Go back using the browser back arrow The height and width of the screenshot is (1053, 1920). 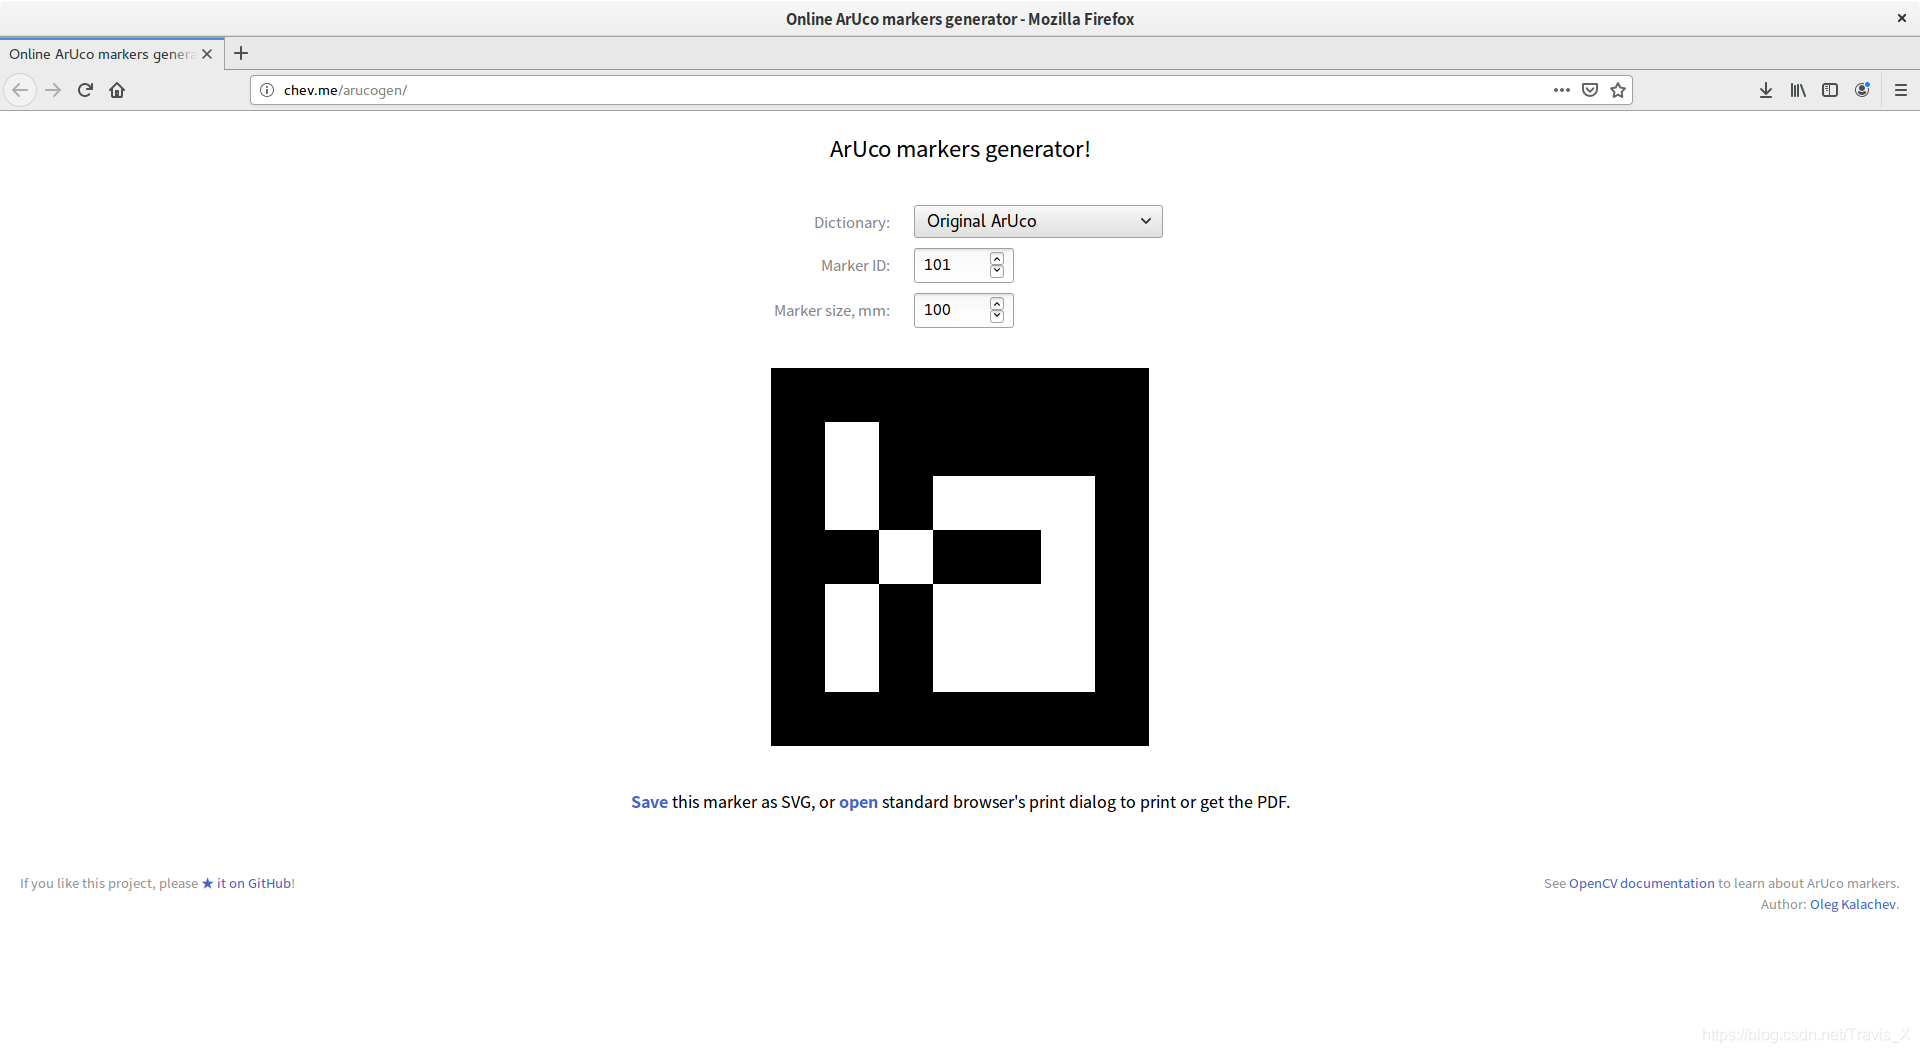tap(20, 90)
